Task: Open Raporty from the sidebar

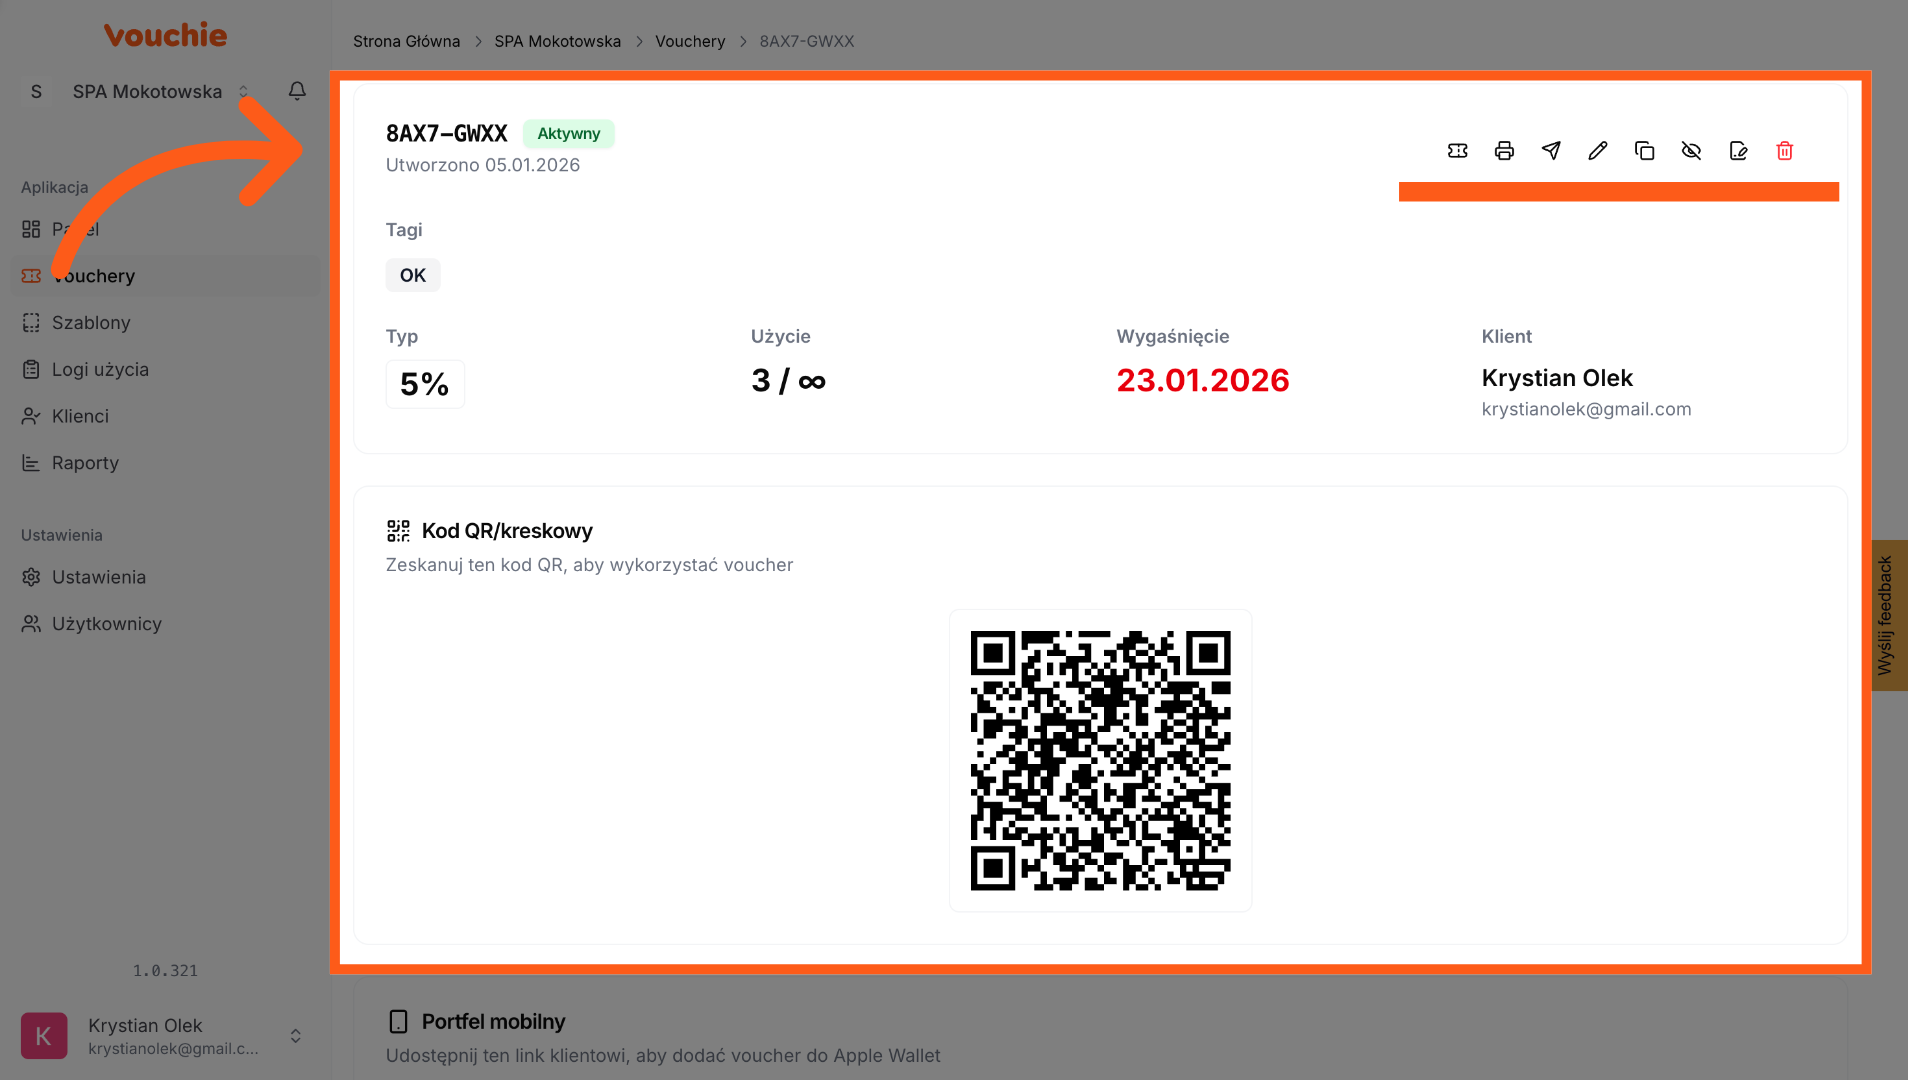Action: pyautogui.click(x=85, y=463)
